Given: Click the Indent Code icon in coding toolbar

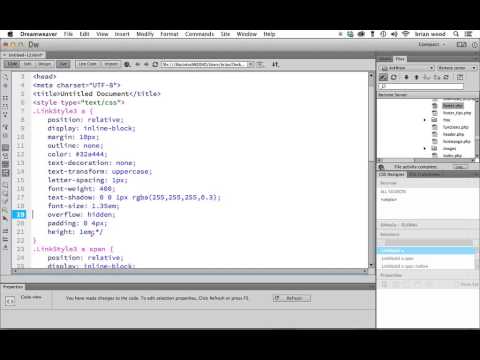Looking at the screenshot, I should (5, 231).
